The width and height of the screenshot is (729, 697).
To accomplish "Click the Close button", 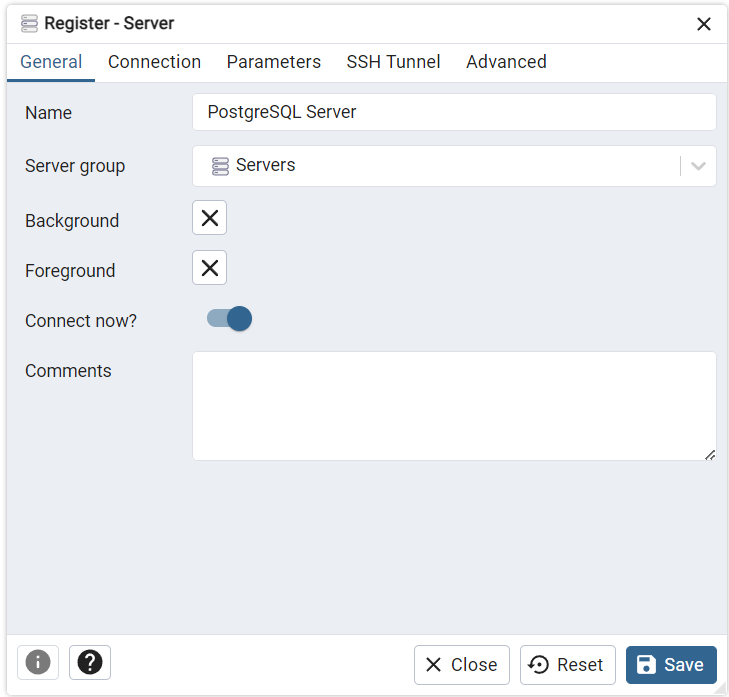I will pyautogui.click(x=462, y=664).
